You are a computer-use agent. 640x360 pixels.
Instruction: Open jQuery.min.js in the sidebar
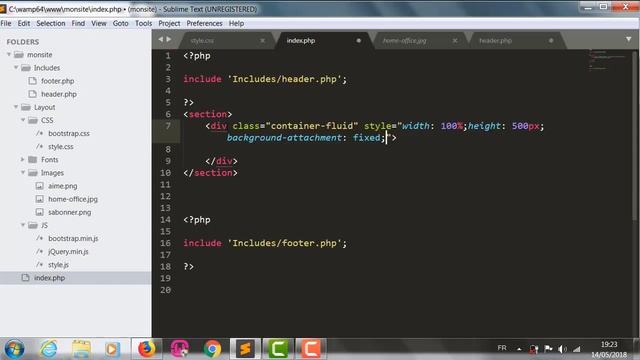(x=68, y=251)
